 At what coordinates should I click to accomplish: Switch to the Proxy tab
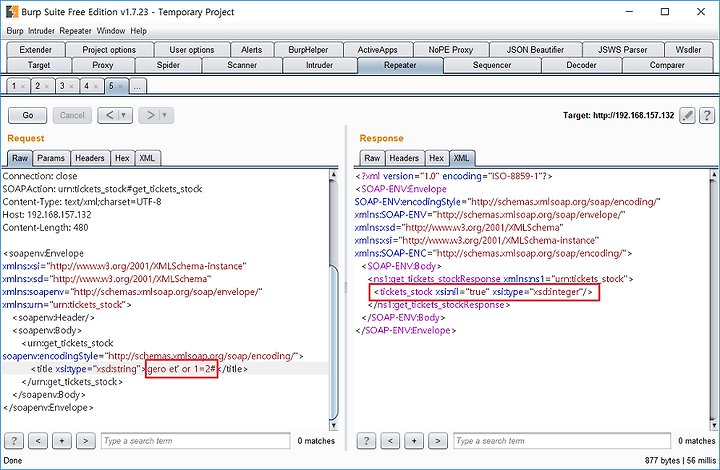click(x=103, y=65)
